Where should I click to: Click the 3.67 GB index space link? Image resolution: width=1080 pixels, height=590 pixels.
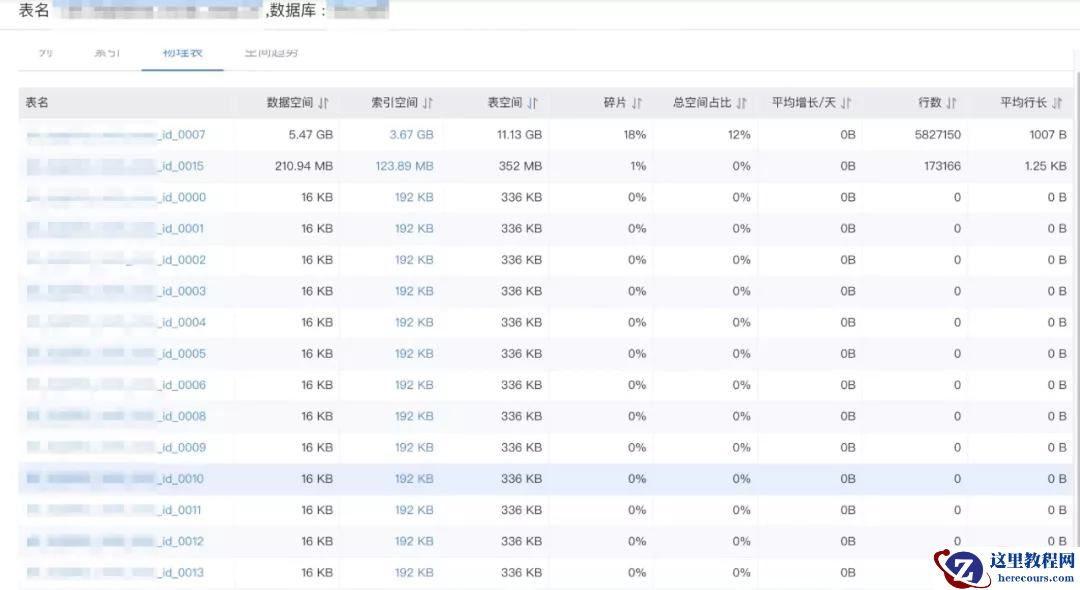coord(411,134)
